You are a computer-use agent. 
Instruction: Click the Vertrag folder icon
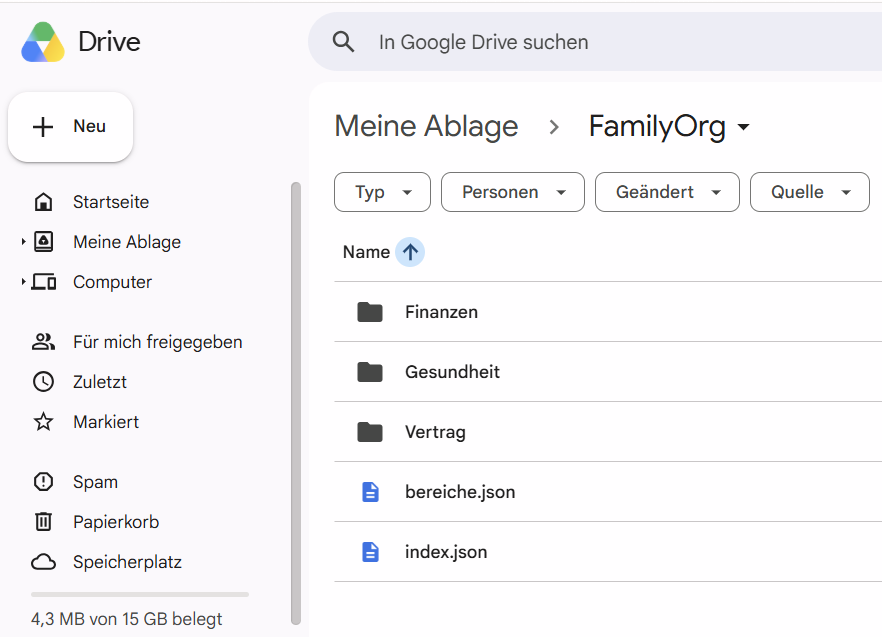coord(370,432)
